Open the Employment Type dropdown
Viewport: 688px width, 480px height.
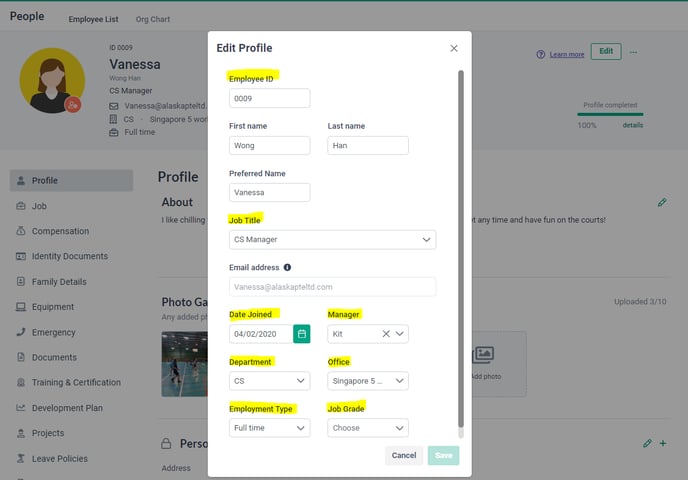(x=269, y=428)
